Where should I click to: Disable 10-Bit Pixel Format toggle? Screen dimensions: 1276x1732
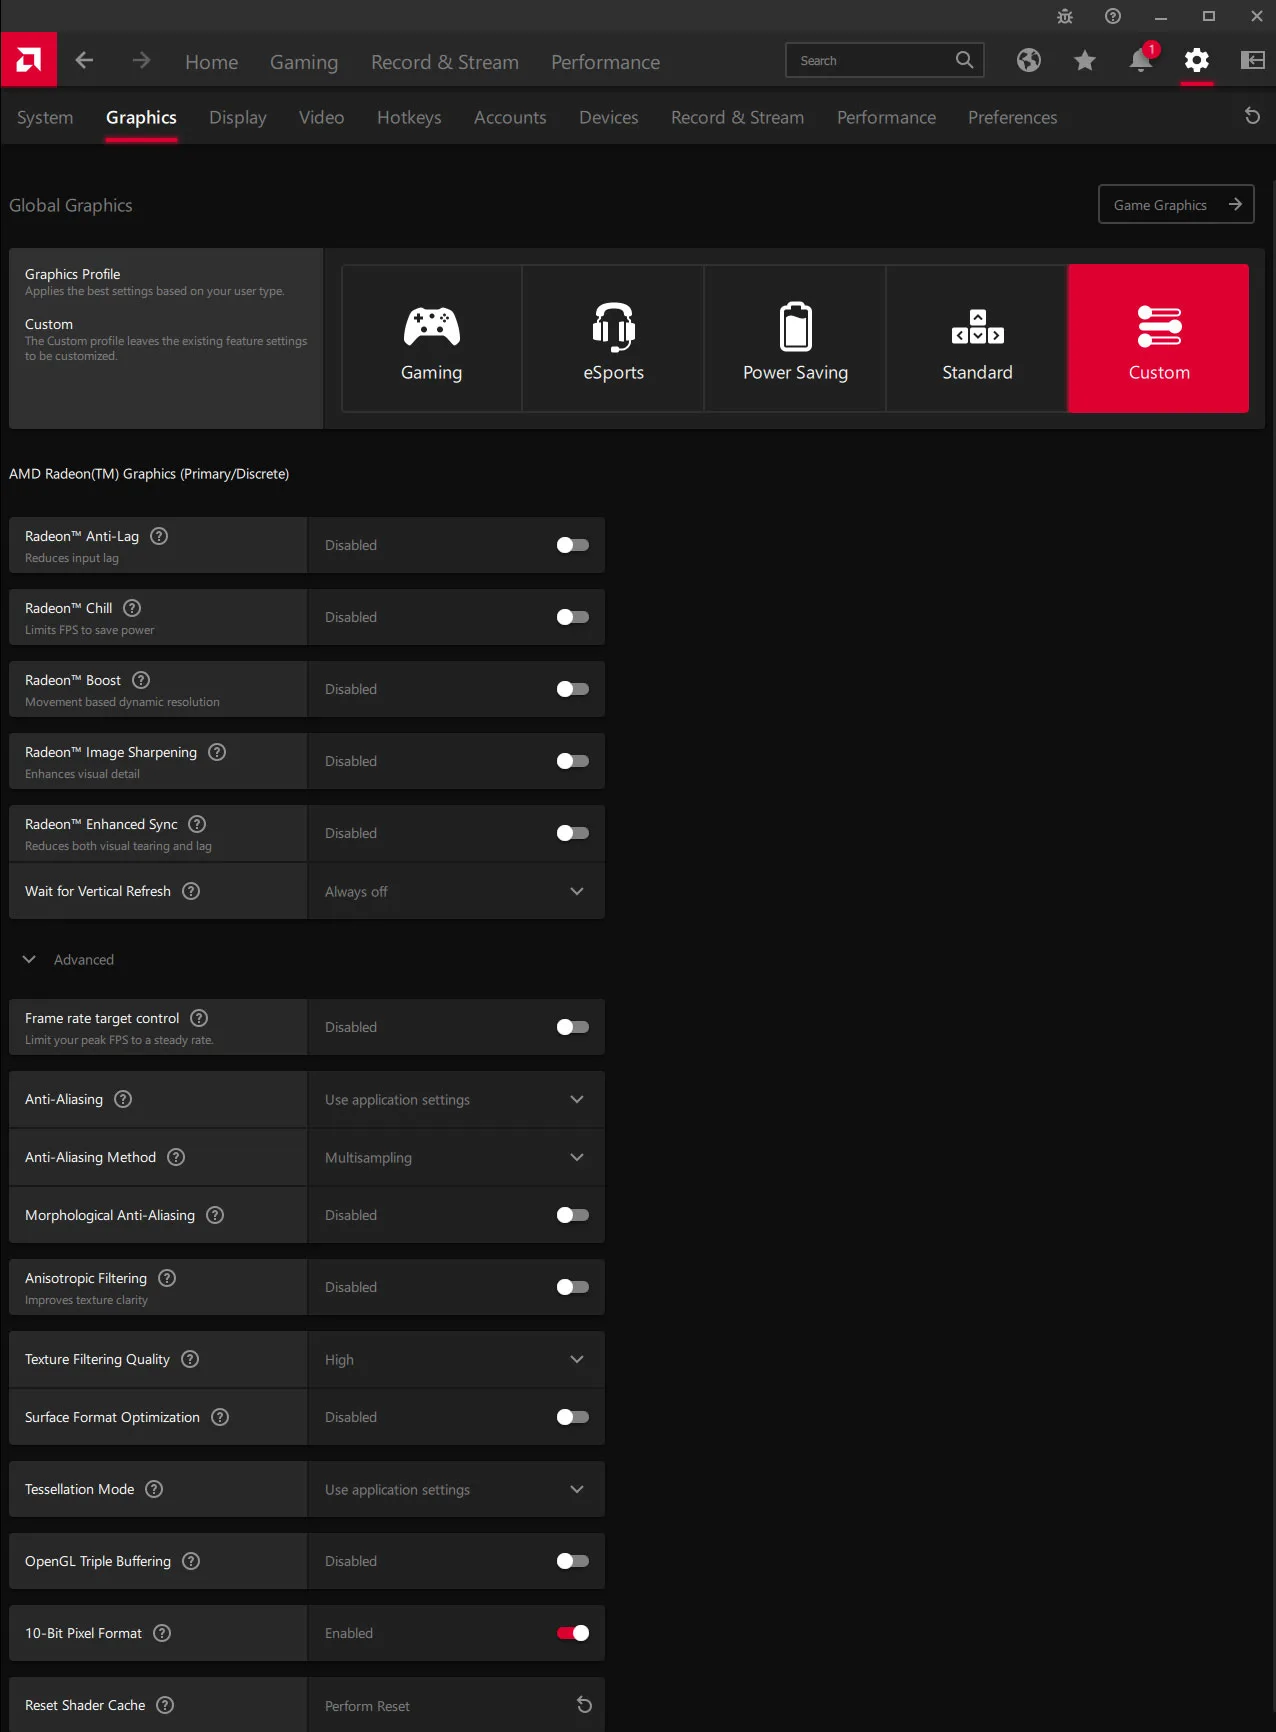click(x=573, y=1633)
